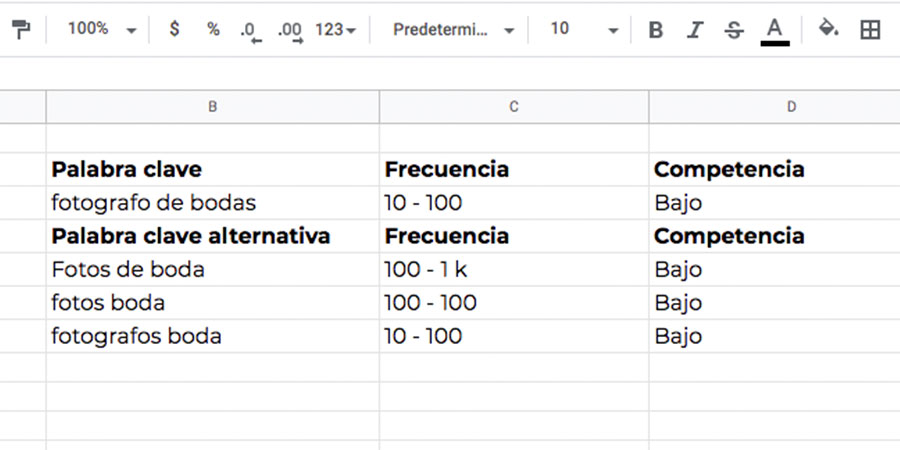Click the paint format roller icon
The width and height of the screenshot is (900, 450).
pyautogui.click(x=21, y=29)
